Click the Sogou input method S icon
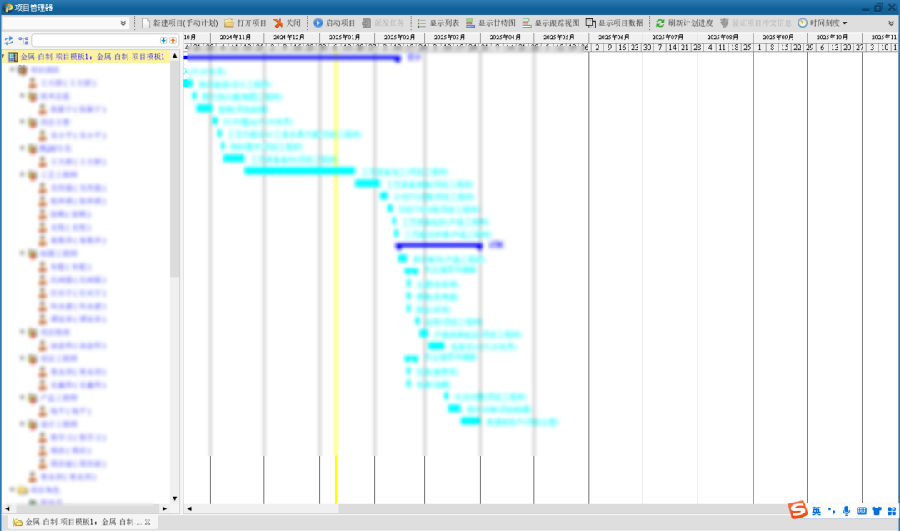The image size is (900, 531). [797, 510]
